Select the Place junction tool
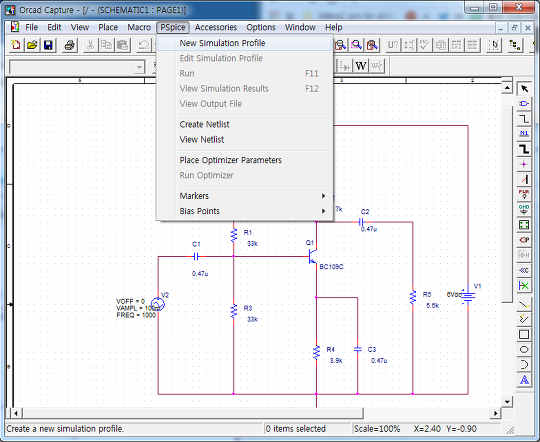The height and width of the screenshot is (442, 540). (x=524, y=164)
